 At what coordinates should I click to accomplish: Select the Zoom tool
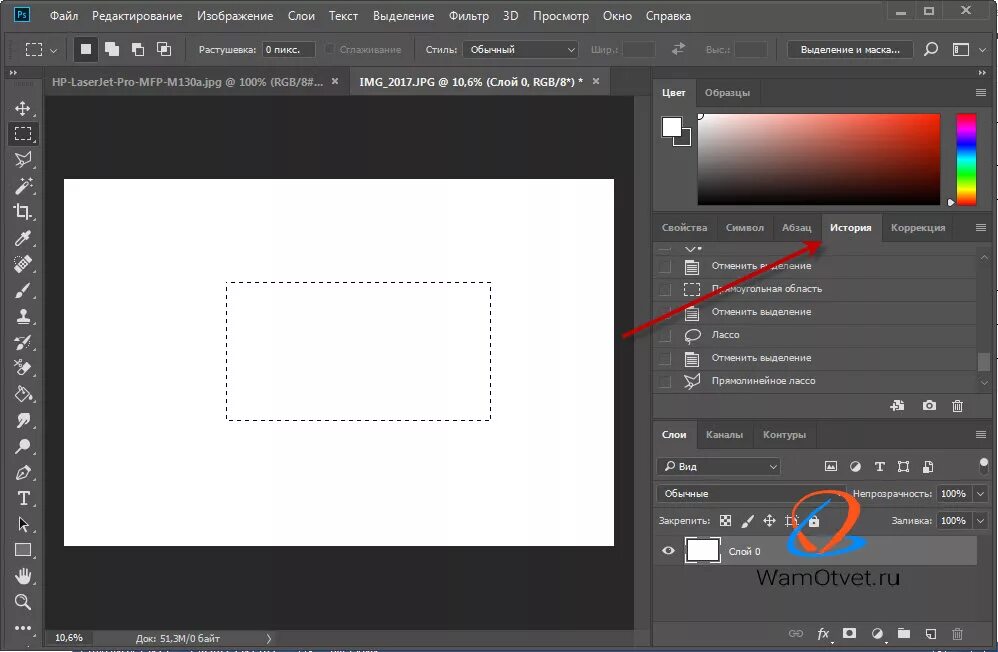23,602
